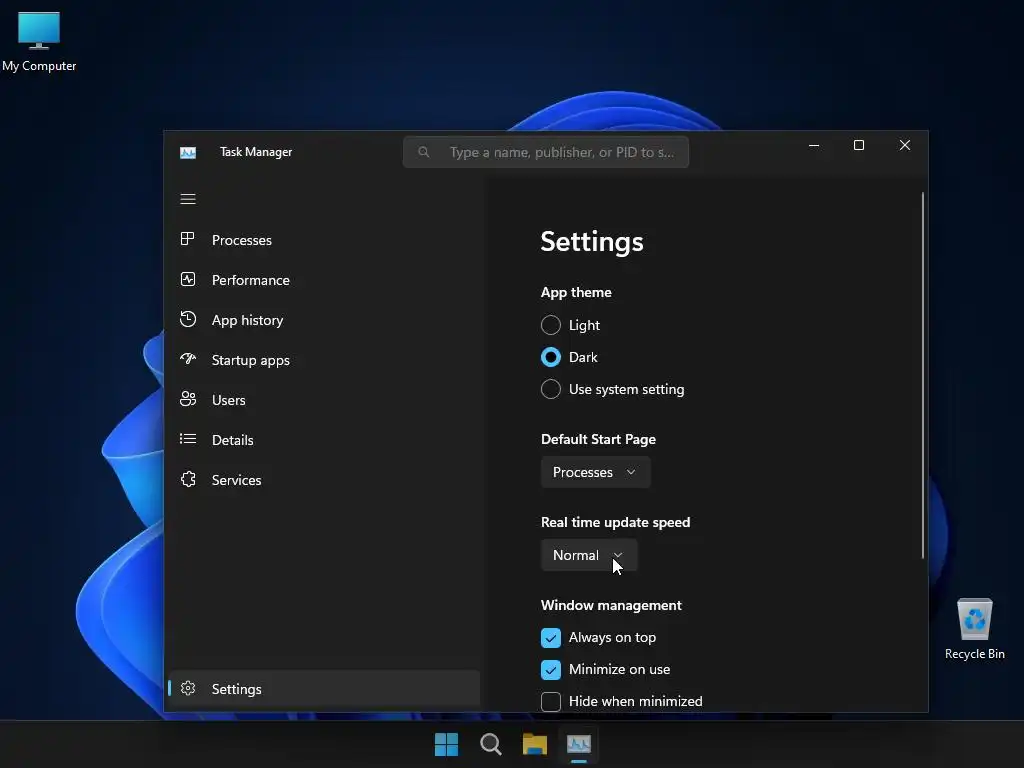
Task: Click the Task Manager title text
Action: 256,152
